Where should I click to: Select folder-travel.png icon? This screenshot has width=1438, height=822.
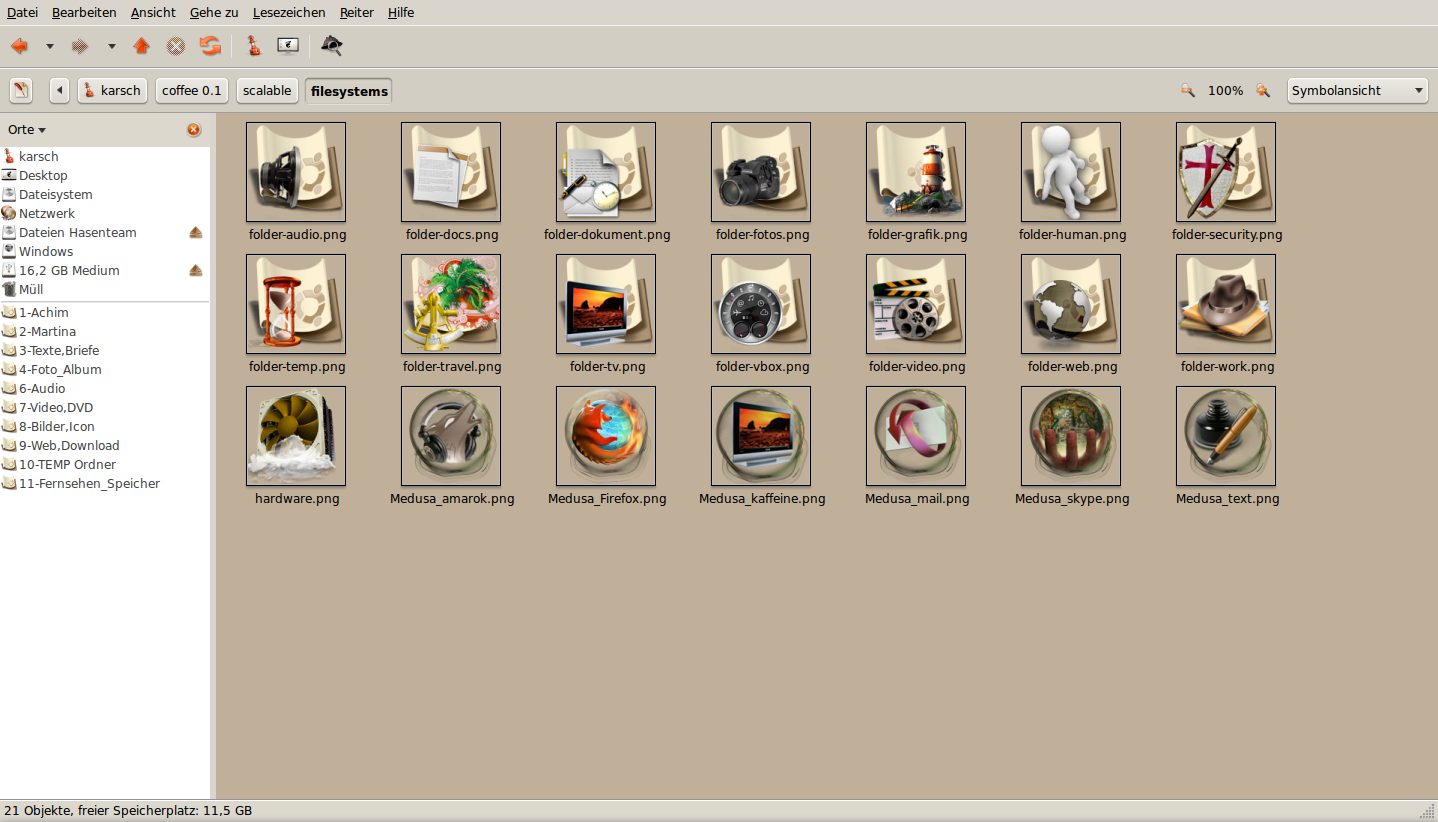[451, 304]
